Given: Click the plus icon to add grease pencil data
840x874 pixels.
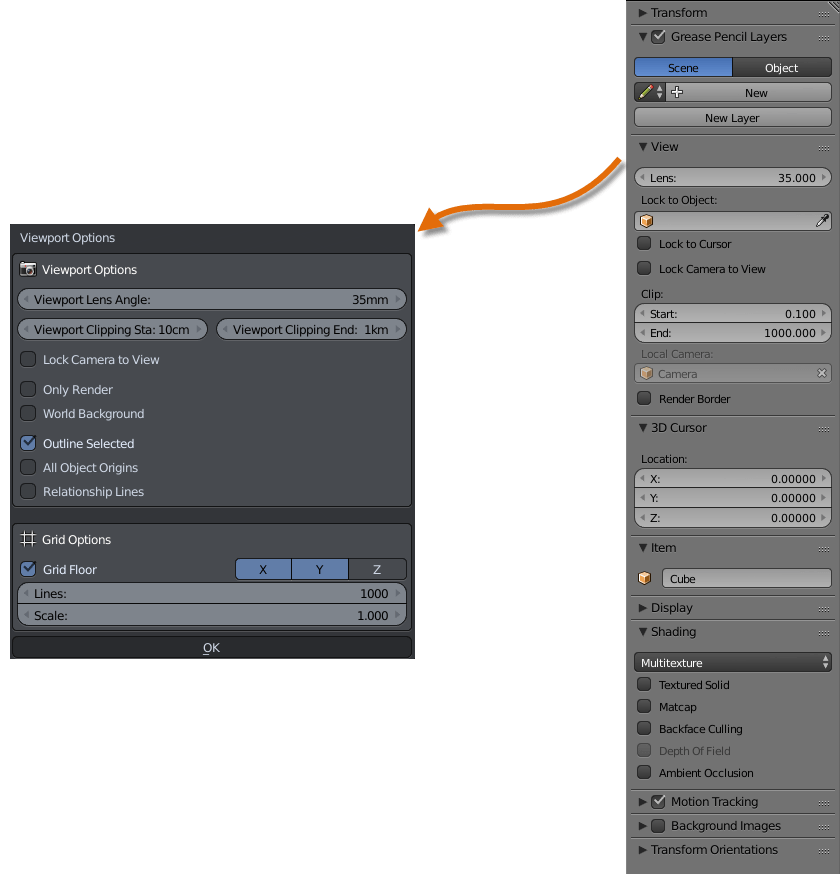Looking at the screenshot, I should click(677, 91).
